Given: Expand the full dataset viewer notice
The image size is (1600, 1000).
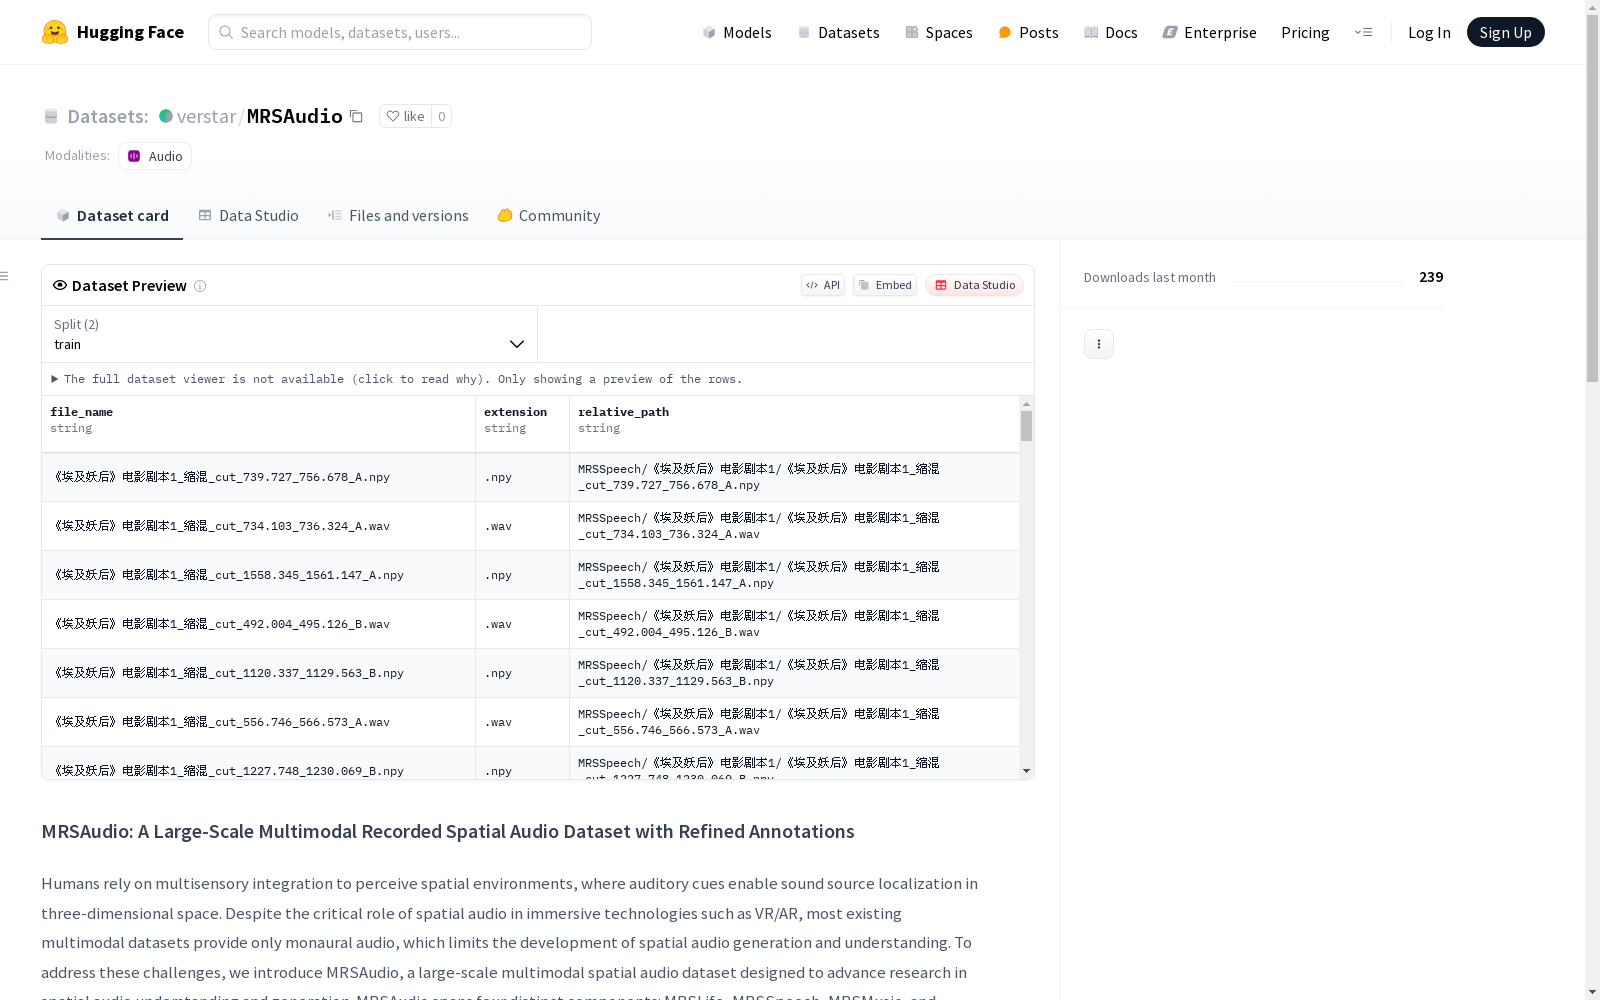Looking at the screenshot, I should pyautogui.click(x=397, y=379).
